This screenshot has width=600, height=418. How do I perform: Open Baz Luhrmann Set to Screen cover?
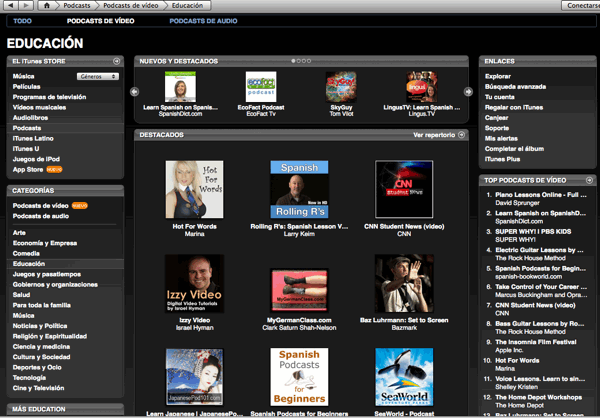404,283
